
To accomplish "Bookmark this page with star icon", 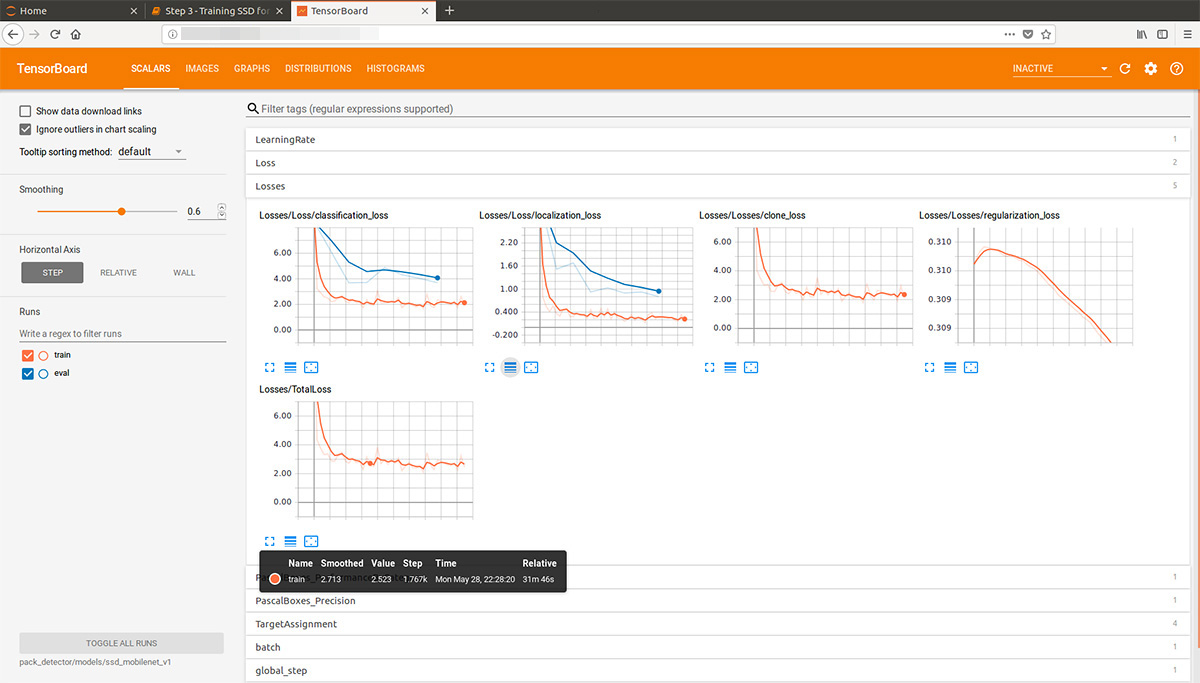I will pyautogui.click(x=1046, y=34).
